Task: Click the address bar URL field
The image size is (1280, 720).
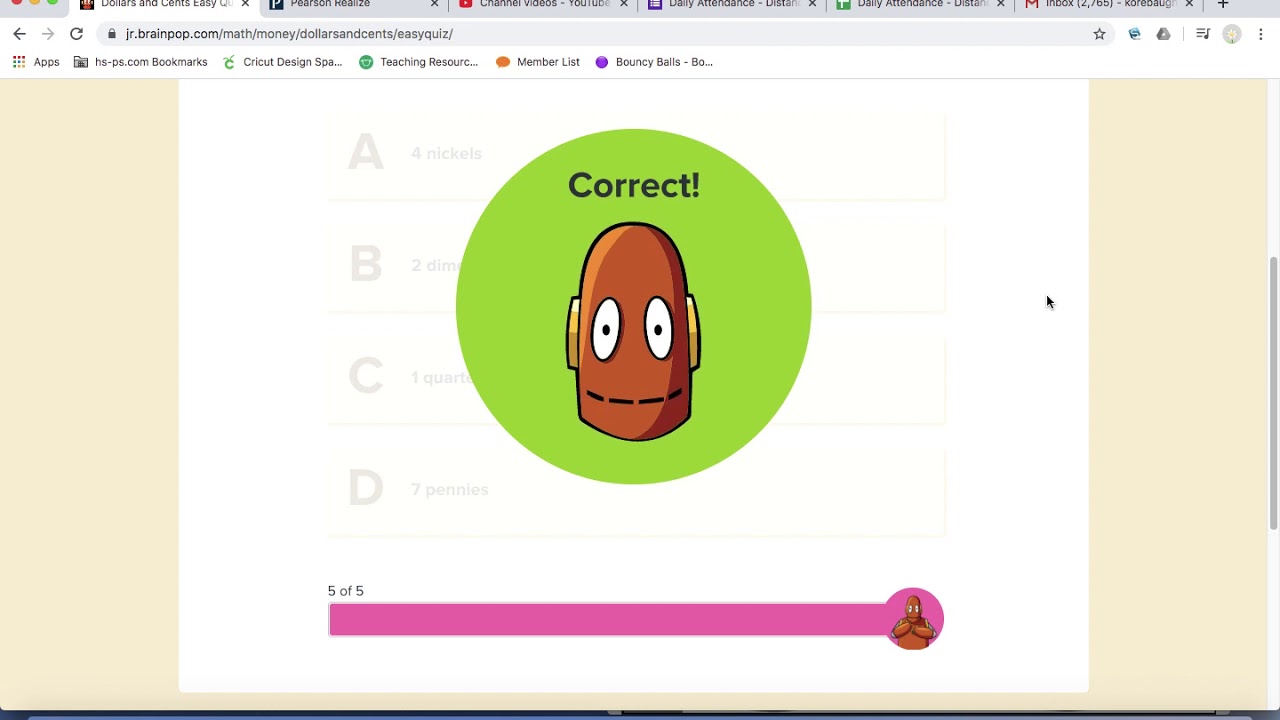Action: coord(600,34)
